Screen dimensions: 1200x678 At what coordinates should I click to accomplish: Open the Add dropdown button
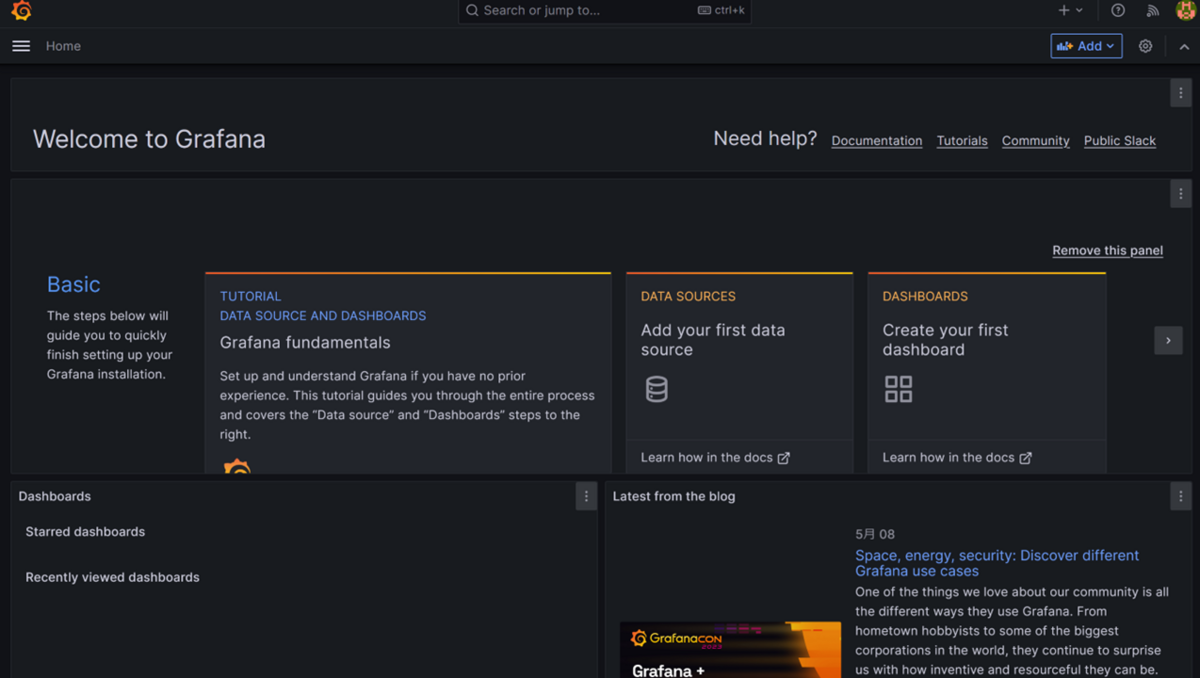[x=1086, y=46]
